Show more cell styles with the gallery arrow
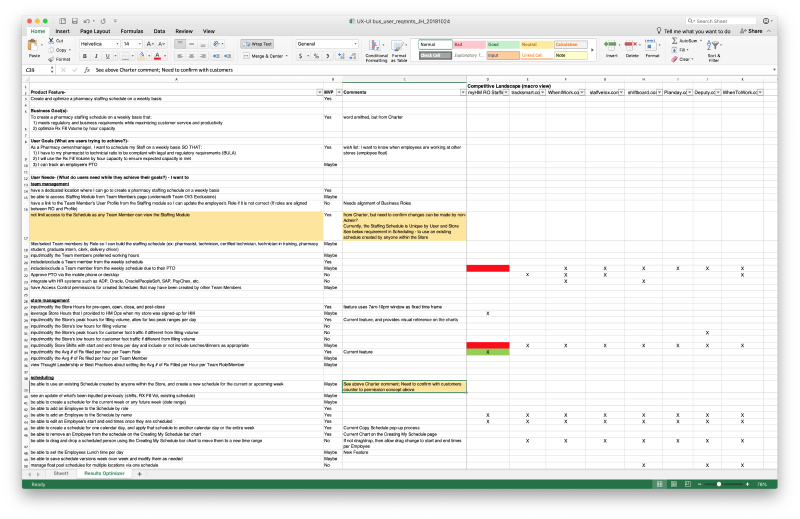This screenshot has height=519, width=800. click(x=592, y=50)
